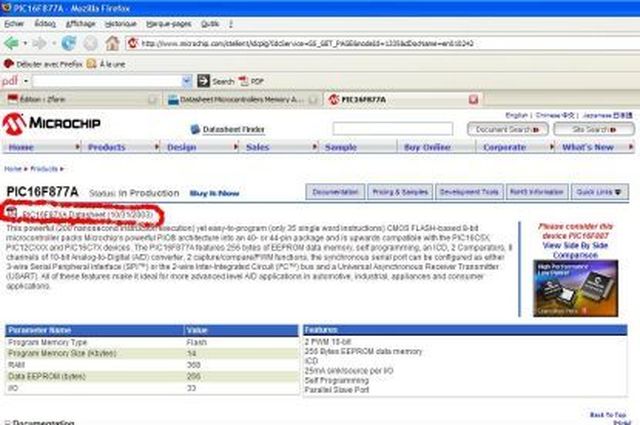Screen dimensions: 640x425
Task: Open the Documentation section tab
Action: tap(335, 192)
